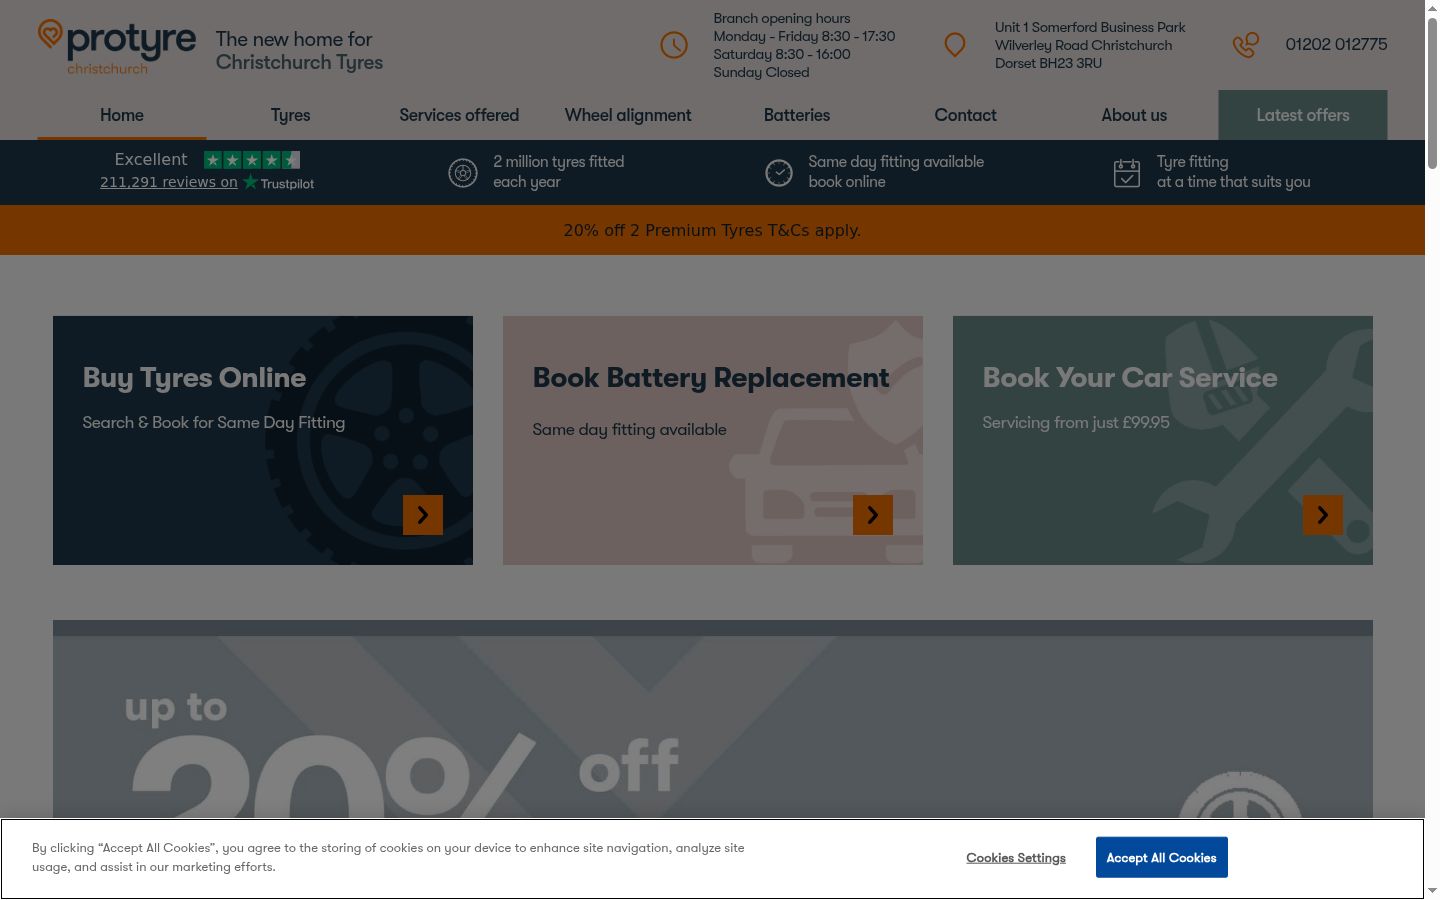Click '2 million tyres fitted each year' text

coord(558,172)
